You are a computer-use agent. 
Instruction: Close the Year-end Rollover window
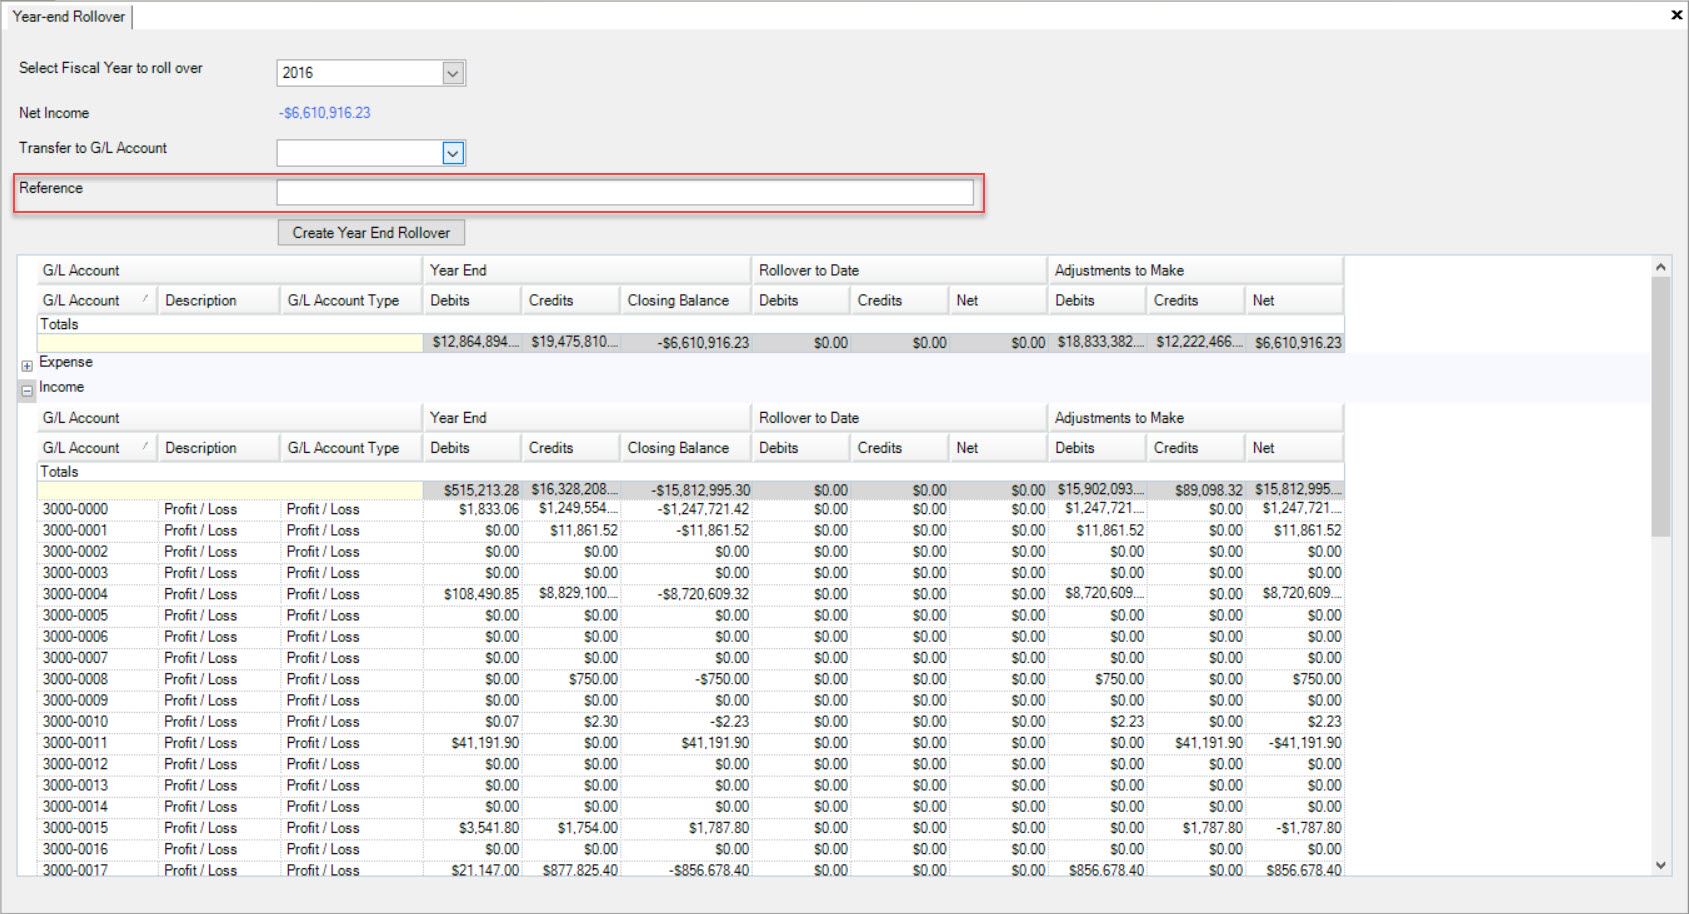tap(1676, 15)
